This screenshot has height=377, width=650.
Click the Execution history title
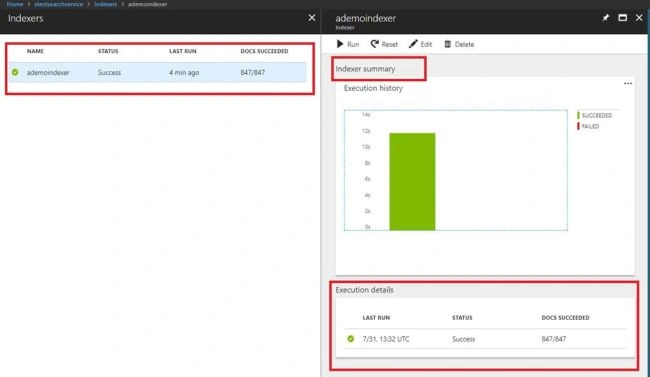[x=373, y=88]
